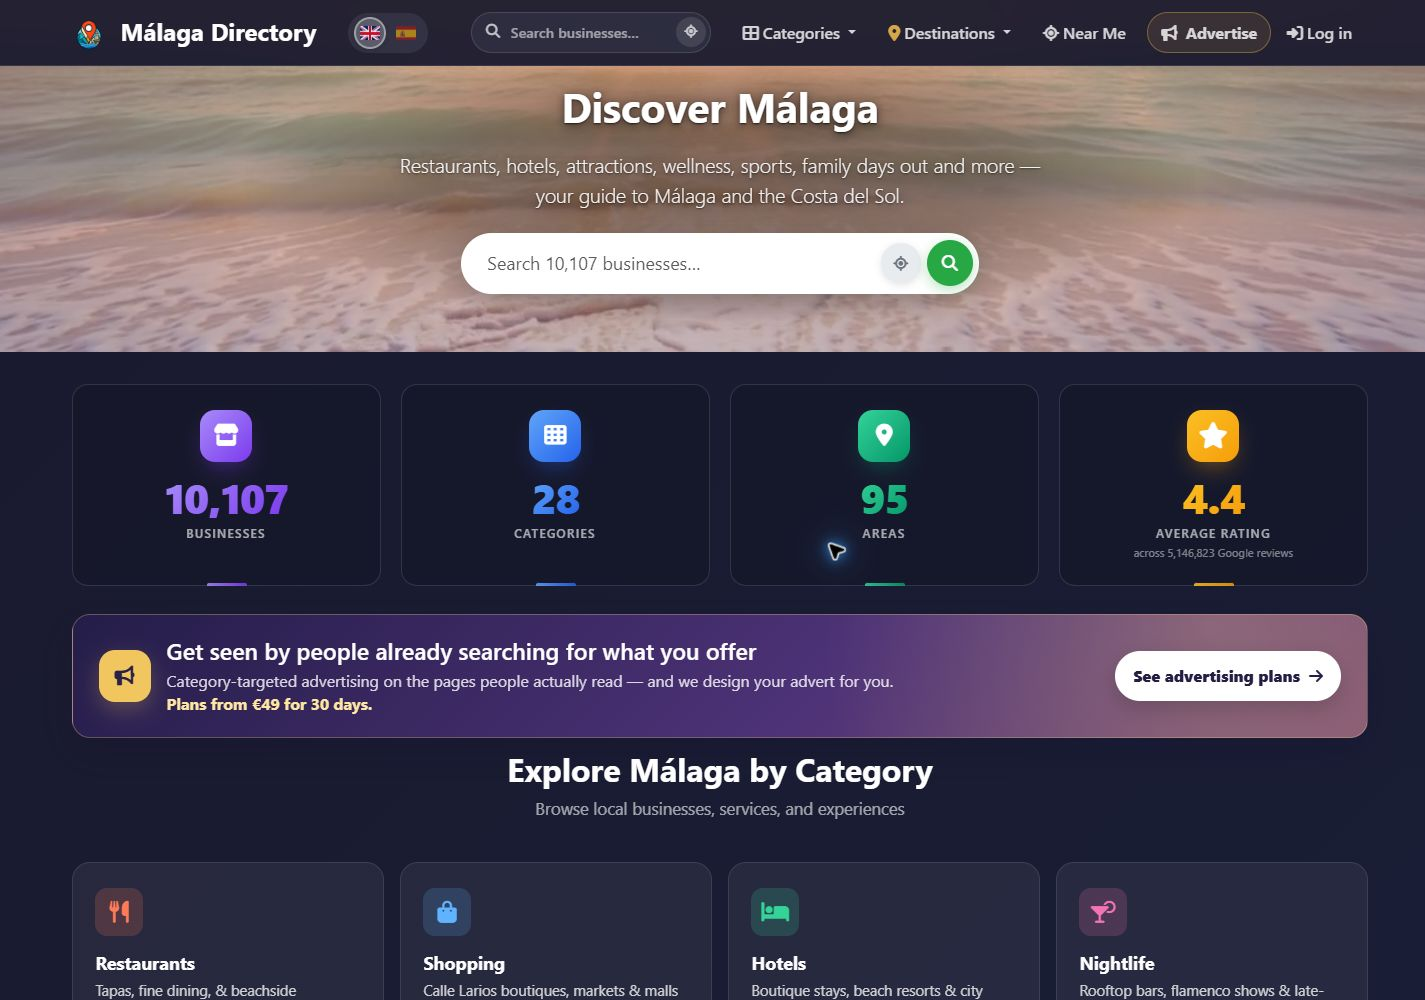The image size is (1425, 1000).
Task: Click the Málaga Directory logo pin icon
Action: [89, 34]
